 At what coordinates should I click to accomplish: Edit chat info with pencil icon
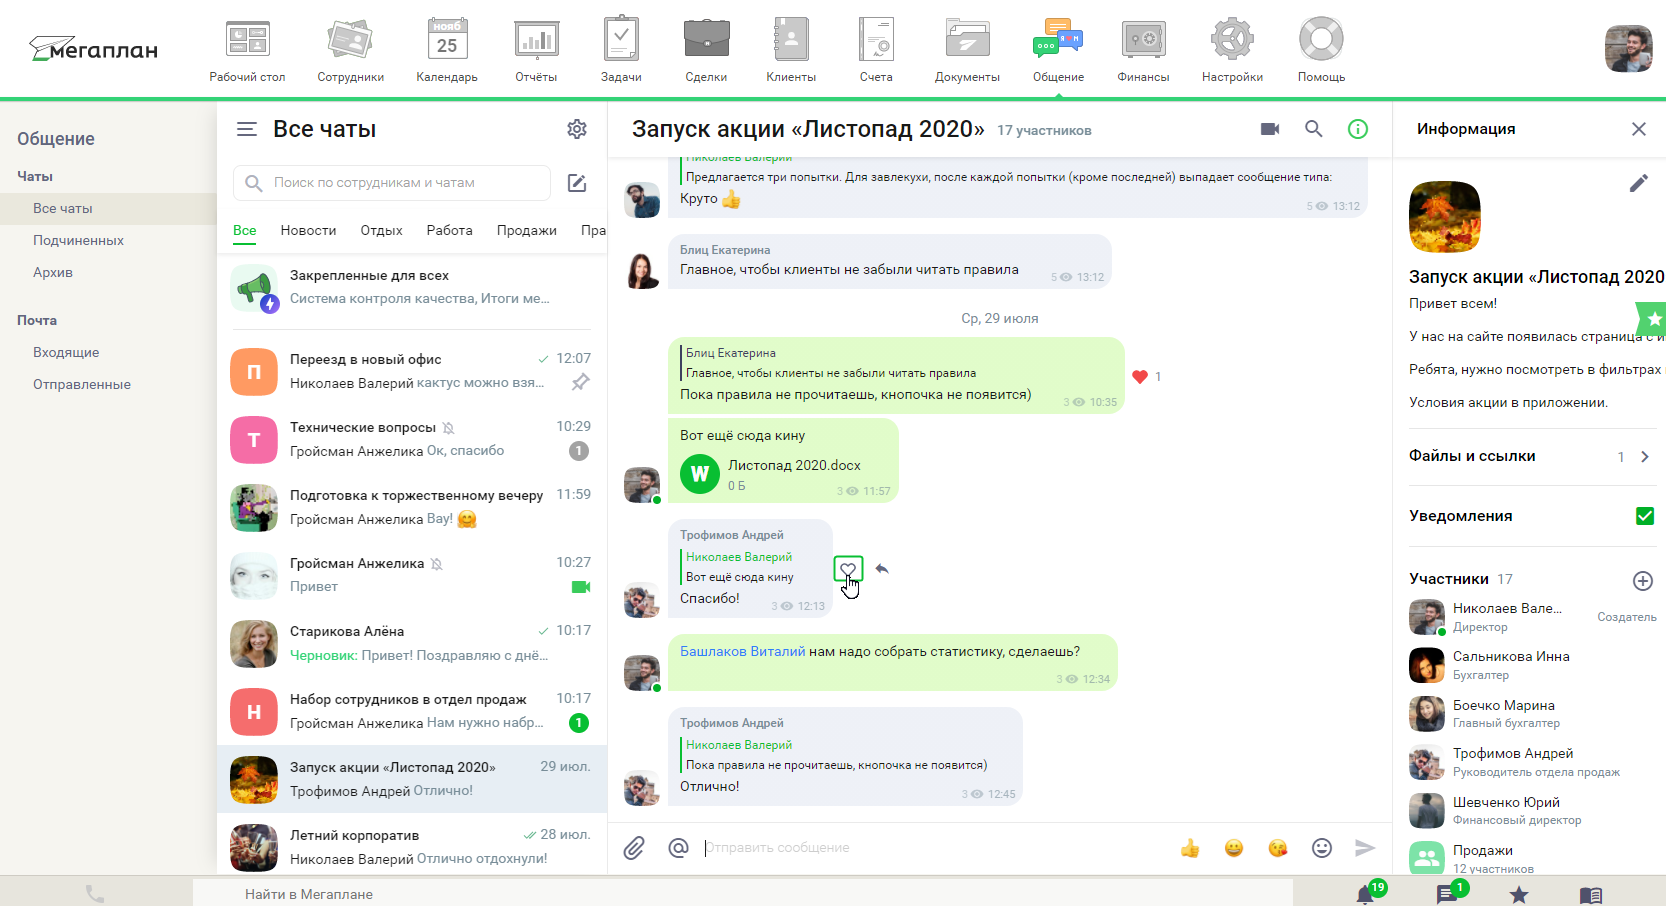click(1638, 183)
